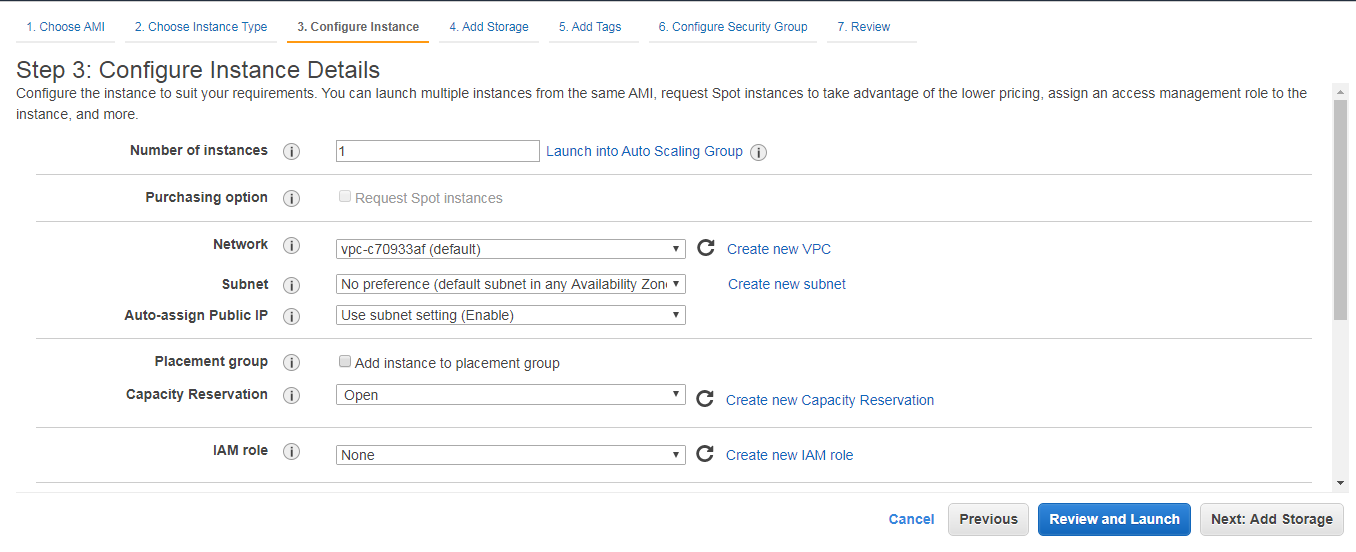Refresh the Network VPC list
Viewport: 1356px width, 552px height.
(x=705, y=248)
